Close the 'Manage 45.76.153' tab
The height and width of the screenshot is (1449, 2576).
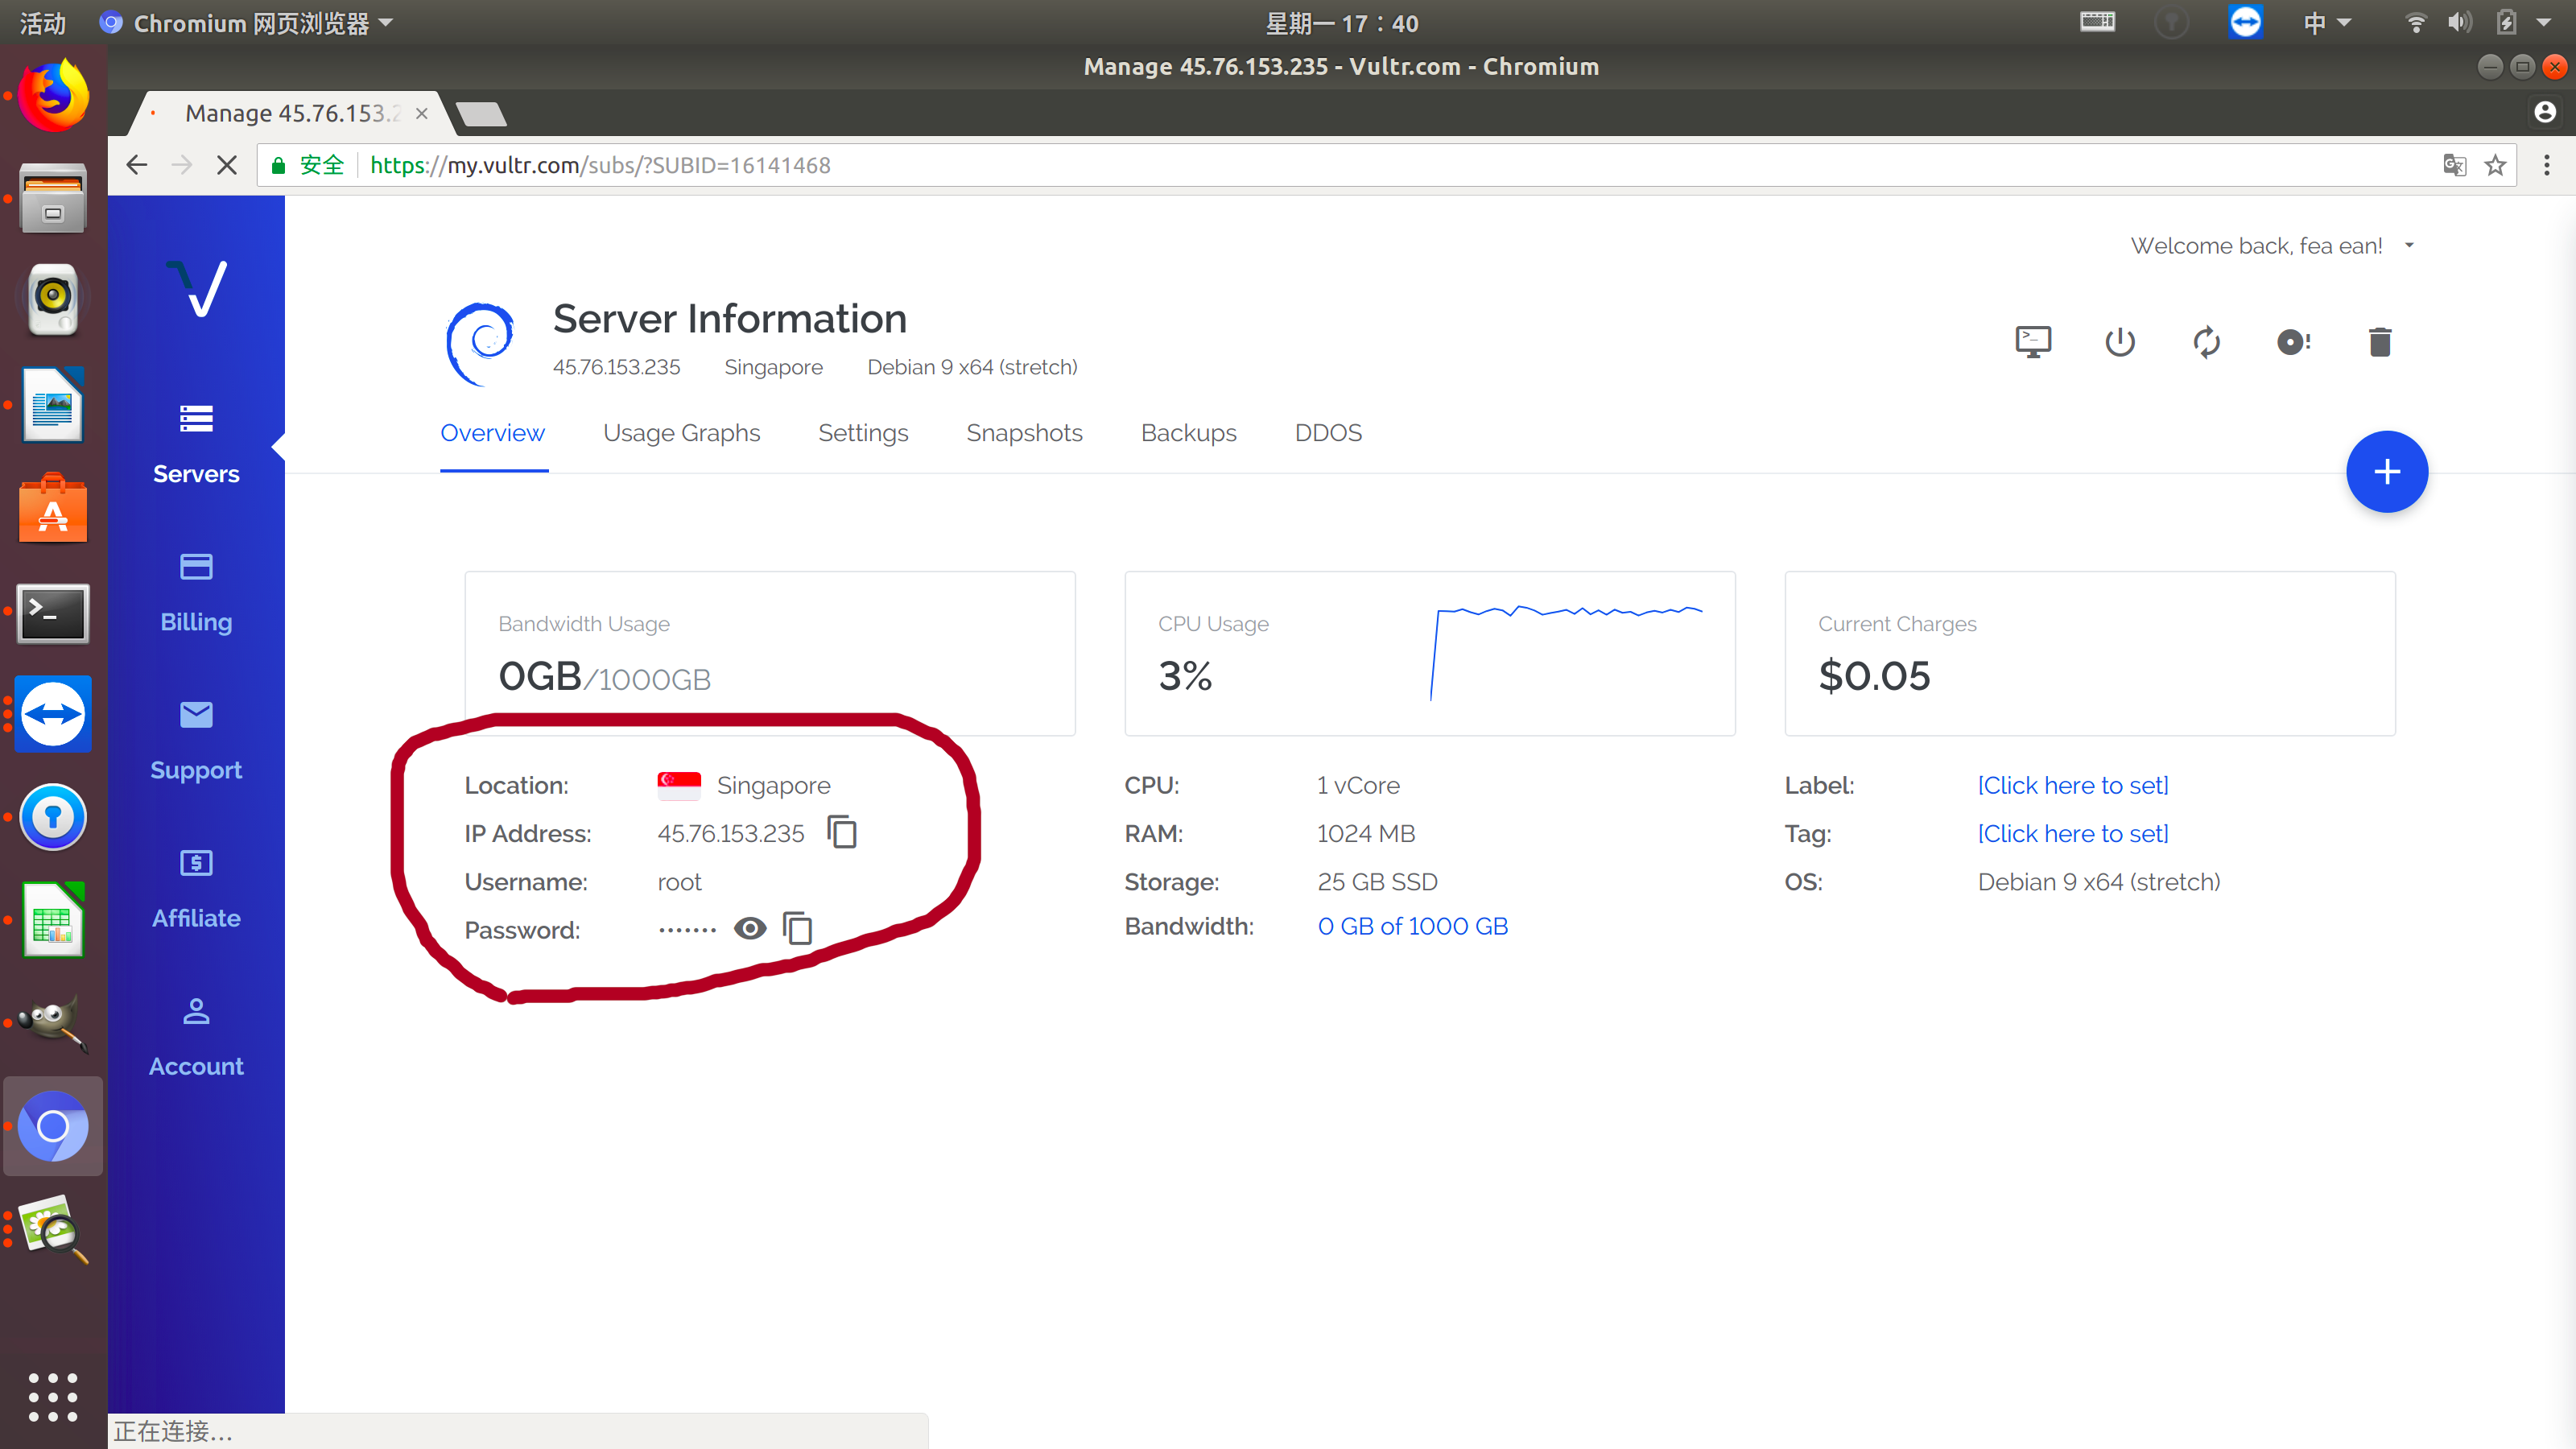pos(422,113)
